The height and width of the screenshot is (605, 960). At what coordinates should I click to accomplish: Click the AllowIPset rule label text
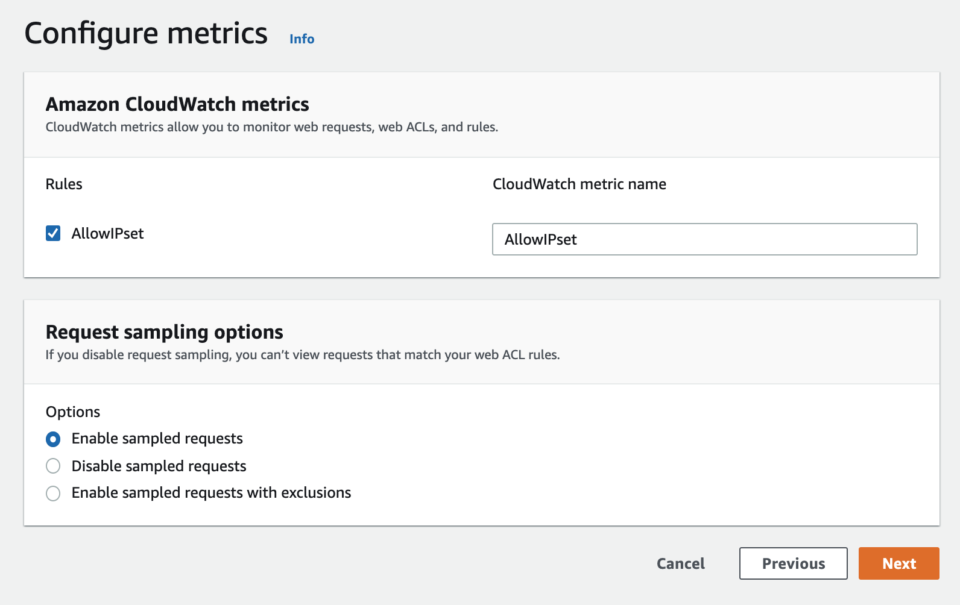pos(107,234)
